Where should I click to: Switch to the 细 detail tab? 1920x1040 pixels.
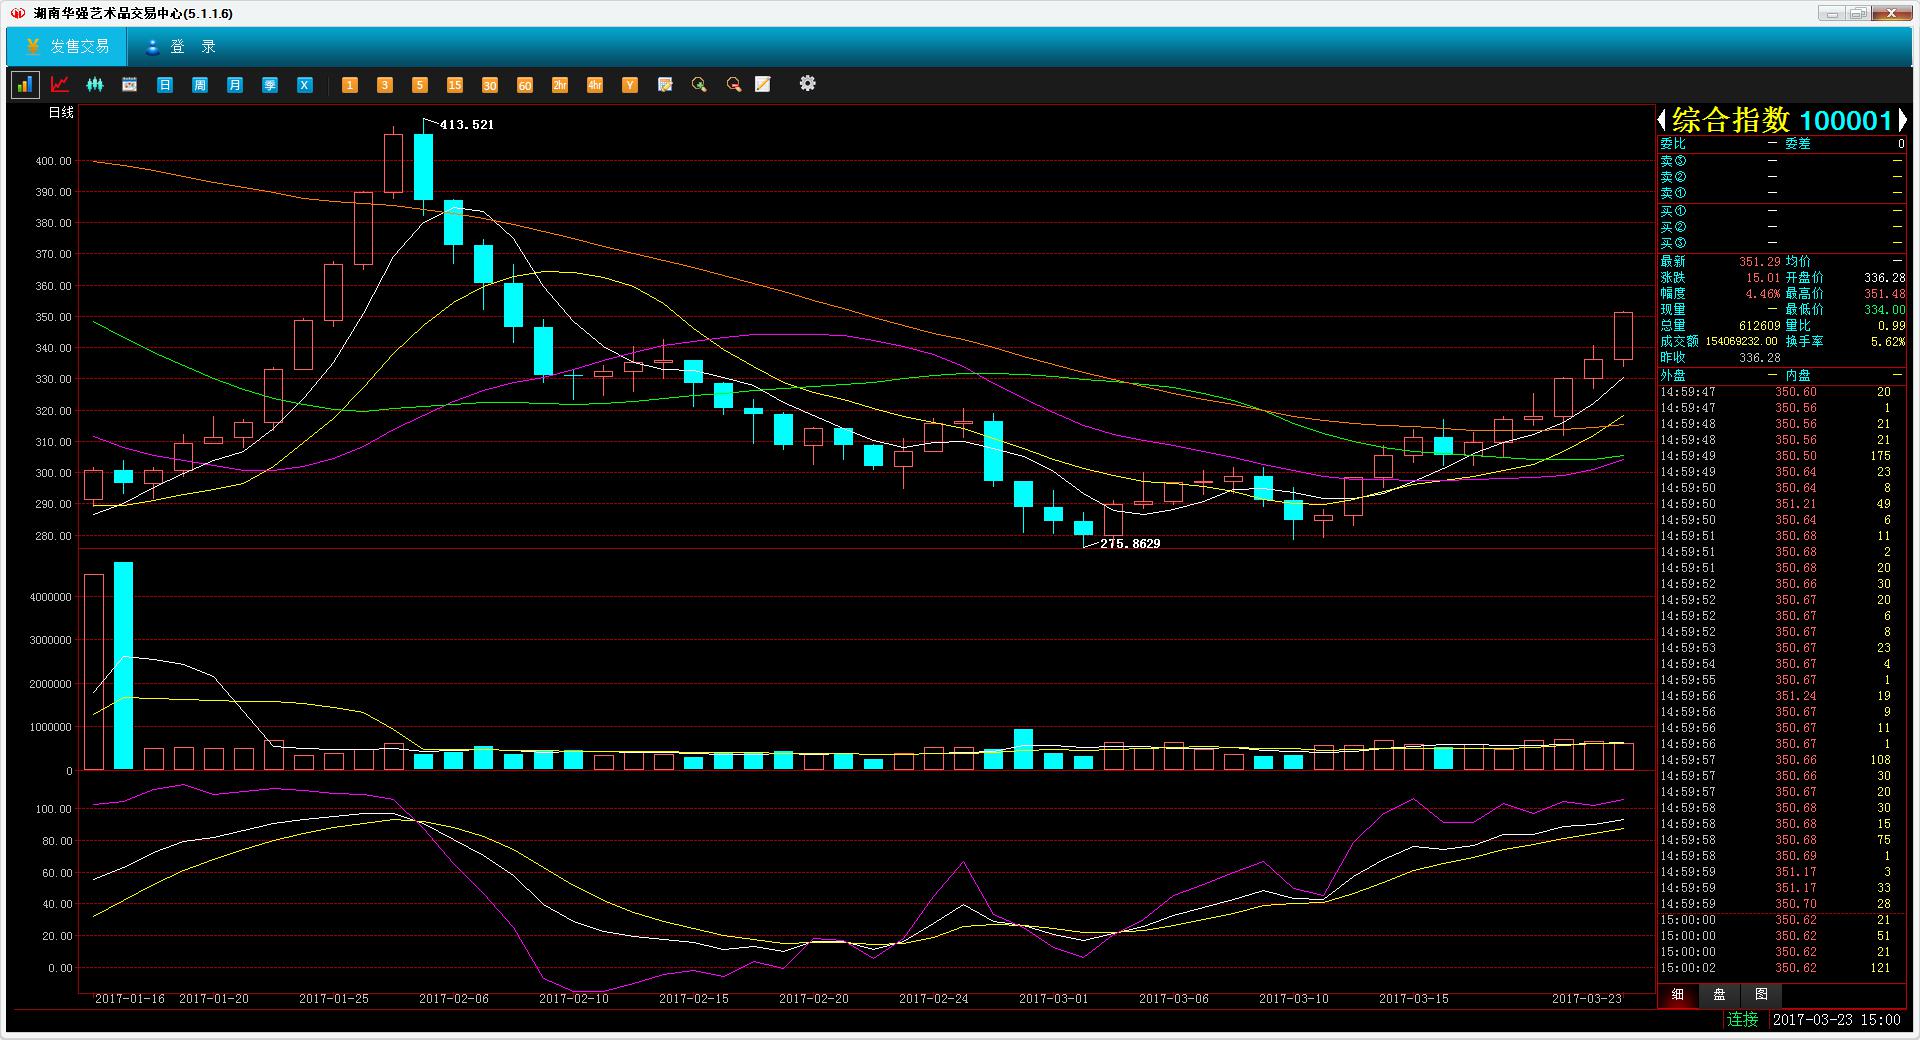[x=1678, y=995]
